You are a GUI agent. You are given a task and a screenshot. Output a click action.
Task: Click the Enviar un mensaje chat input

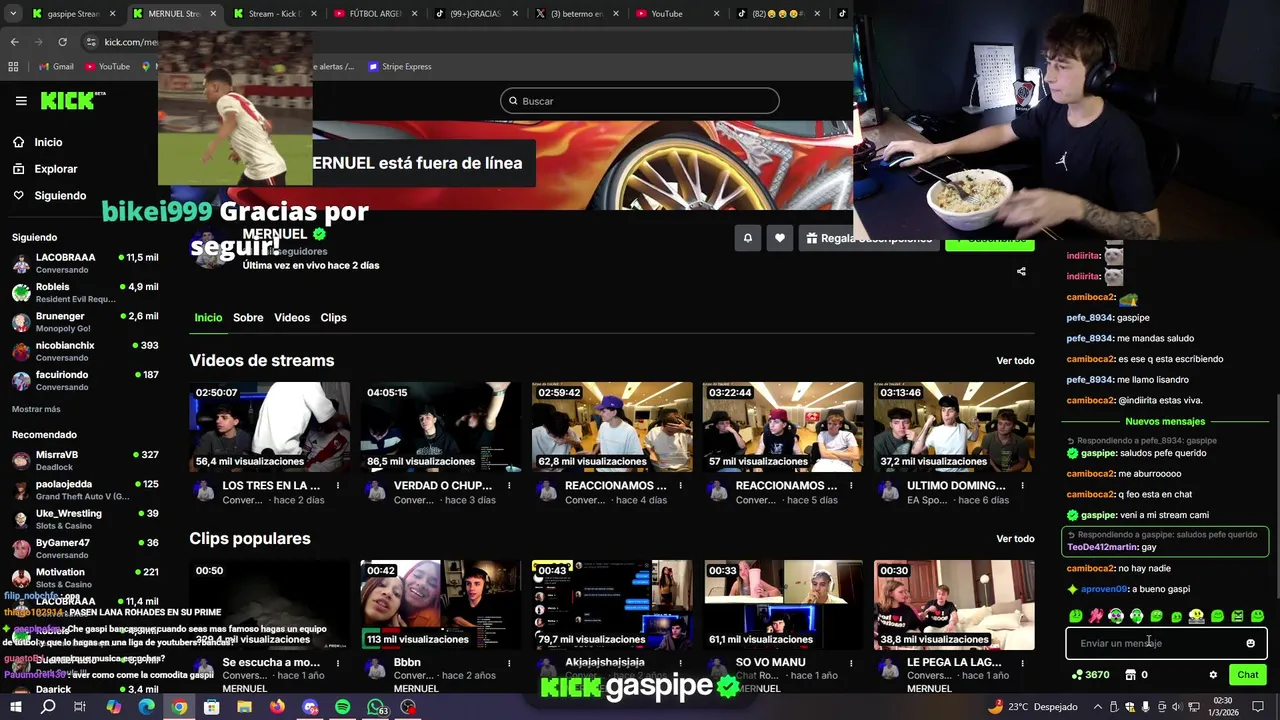click(1166, 643)
